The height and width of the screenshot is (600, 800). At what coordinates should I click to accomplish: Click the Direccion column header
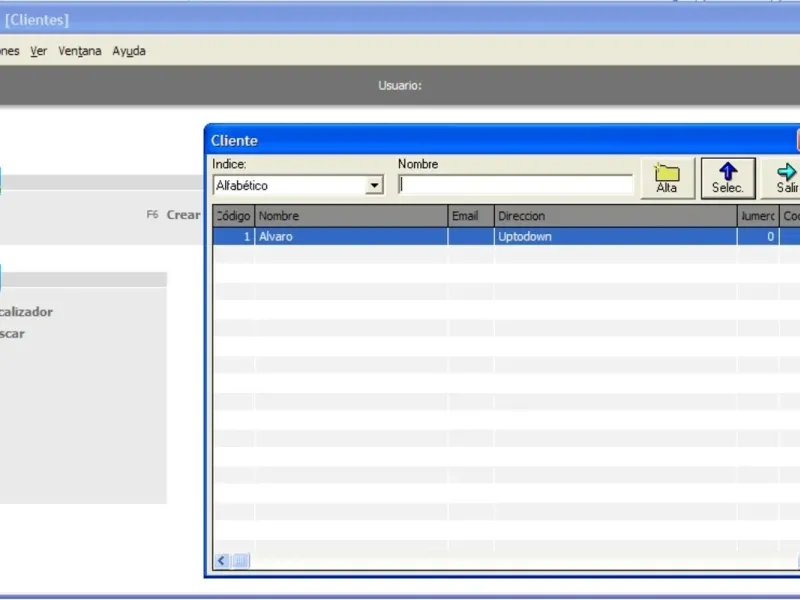click(616, 216)
